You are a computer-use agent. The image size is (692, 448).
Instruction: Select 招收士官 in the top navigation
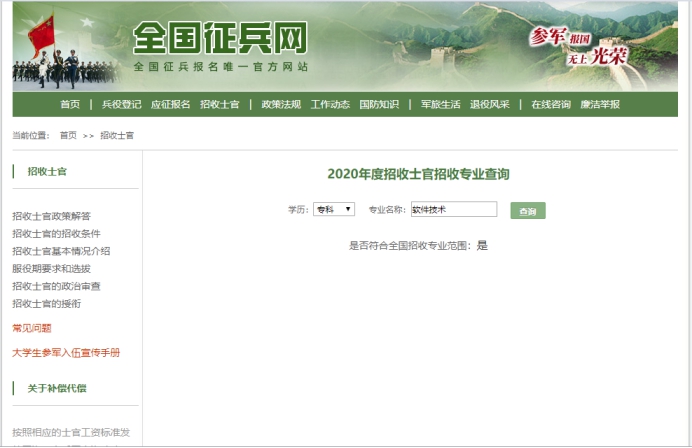(x=219, y=104)
